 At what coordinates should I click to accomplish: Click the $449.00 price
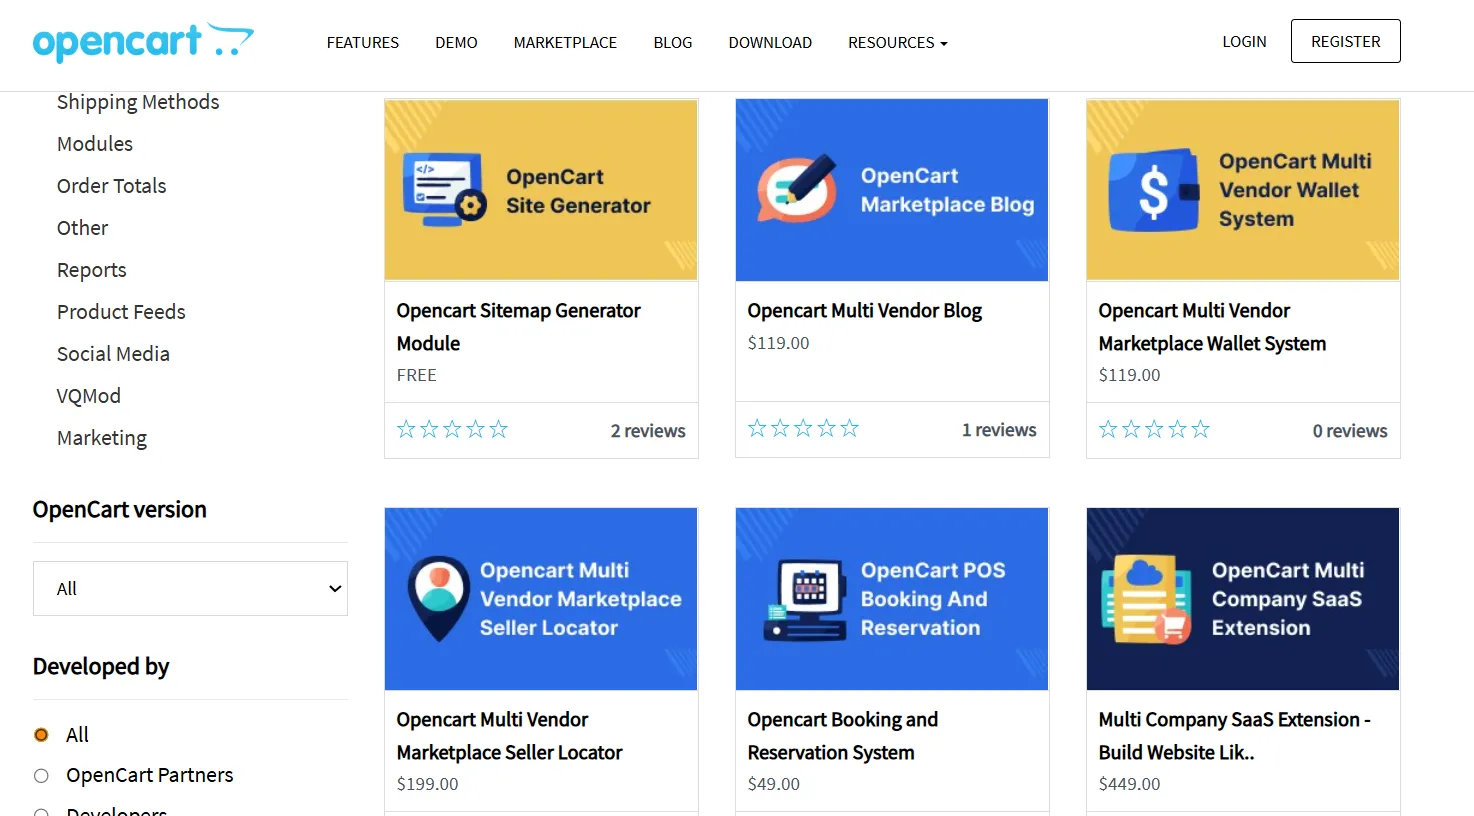click(x=1130, y=784)
